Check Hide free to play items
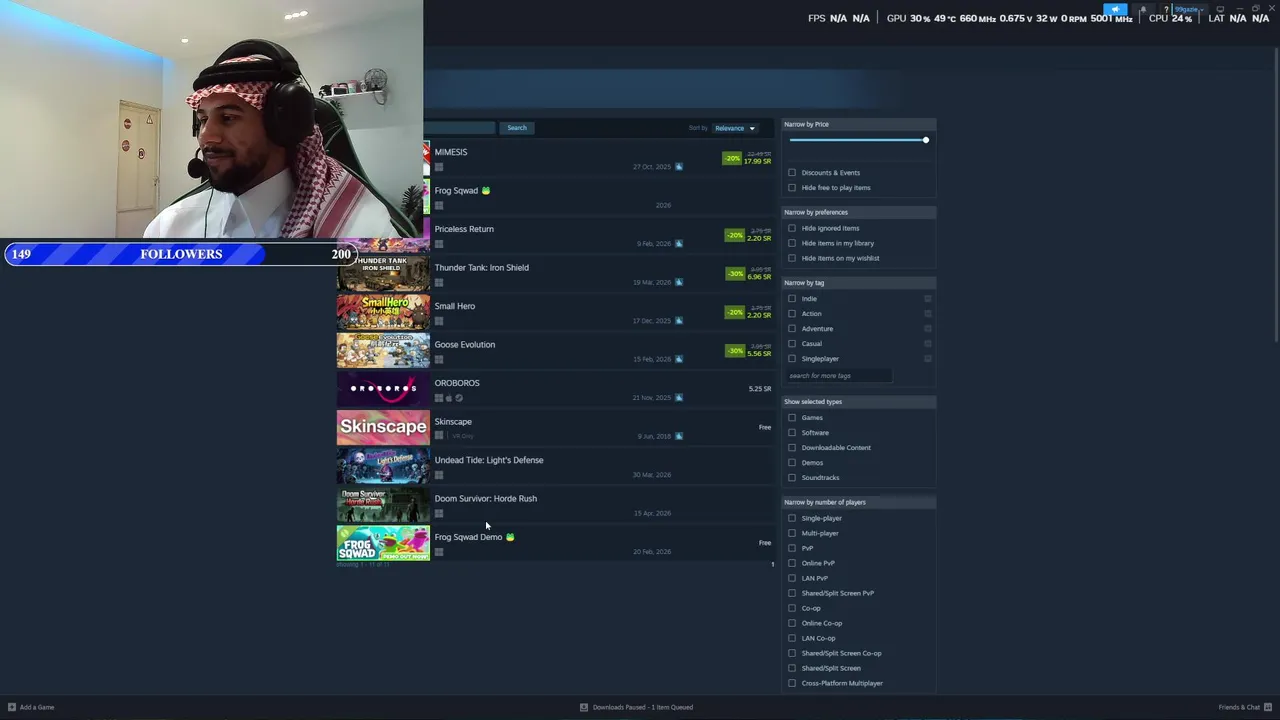This screenshot has height=720, width=1280. (792, 188)
